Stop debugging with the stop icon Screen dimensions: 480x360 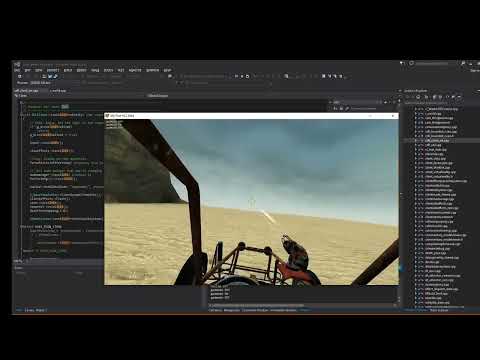(x=242, y=76)
